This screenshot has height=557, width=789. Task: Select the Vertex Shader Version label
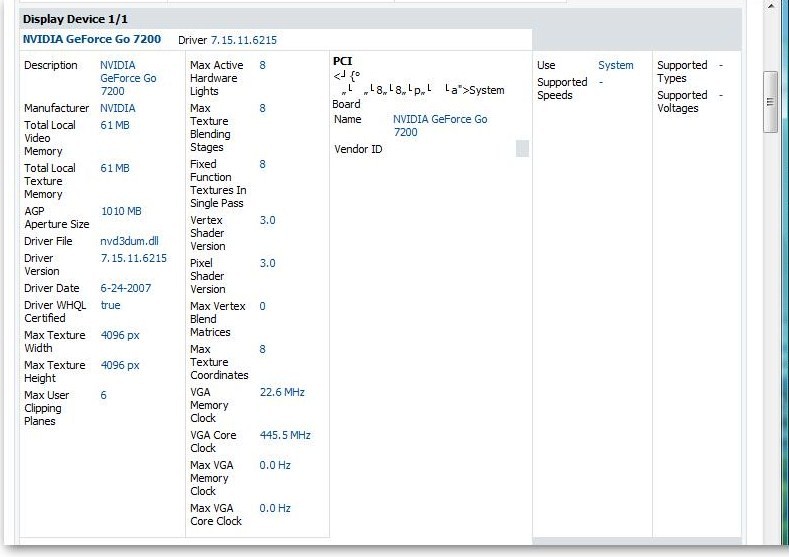point(207,233)
